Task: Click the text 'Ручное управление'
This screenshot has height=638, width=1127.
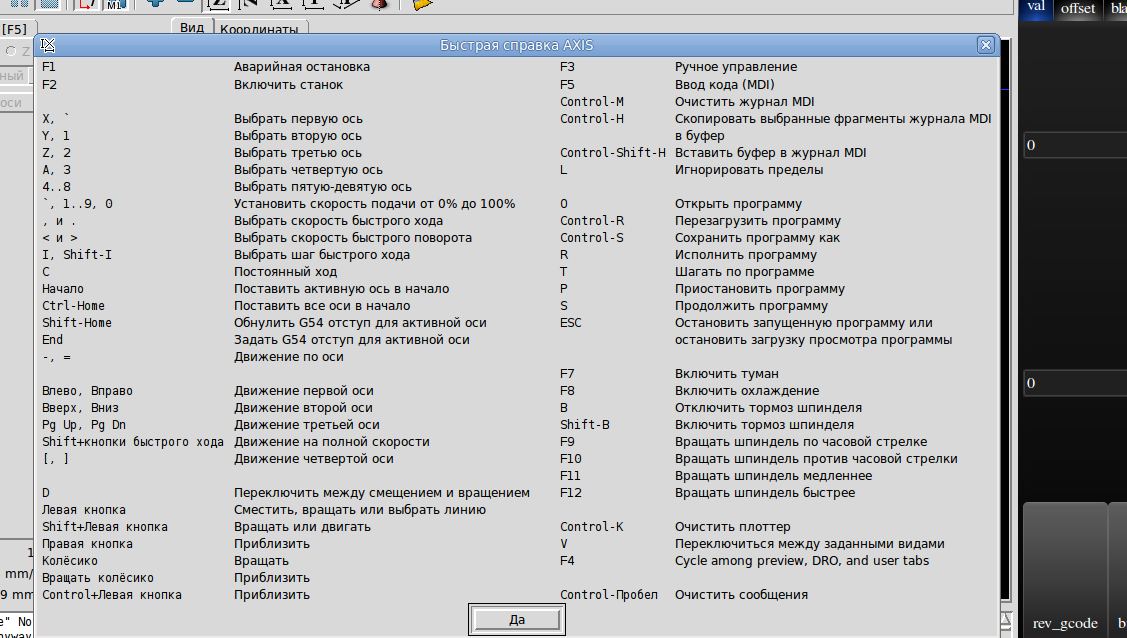Action: (736, 67)
